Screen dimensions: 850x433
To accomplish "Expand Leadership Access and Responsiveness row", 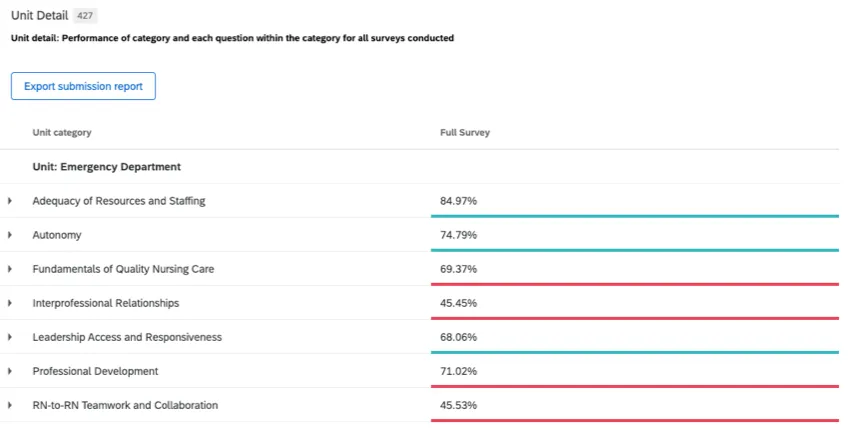I will (x=10, y=337).
